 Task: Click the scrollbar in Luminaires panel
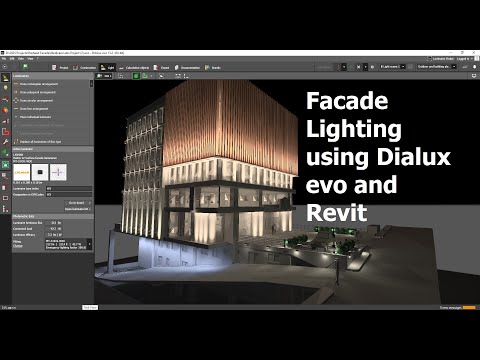coord(92,83)
